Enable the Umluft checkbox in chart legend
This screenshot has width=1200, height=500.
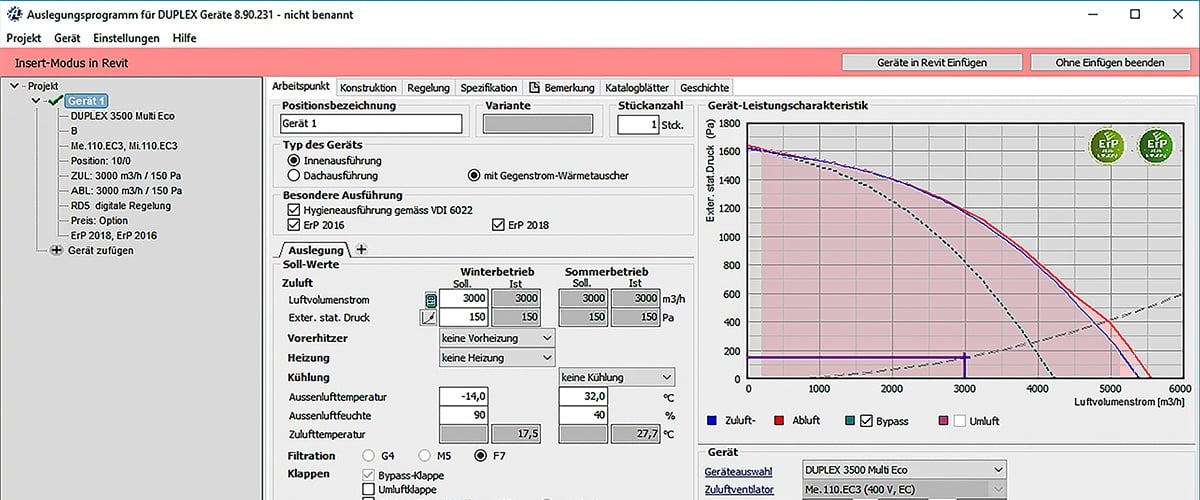coord(959,421)
